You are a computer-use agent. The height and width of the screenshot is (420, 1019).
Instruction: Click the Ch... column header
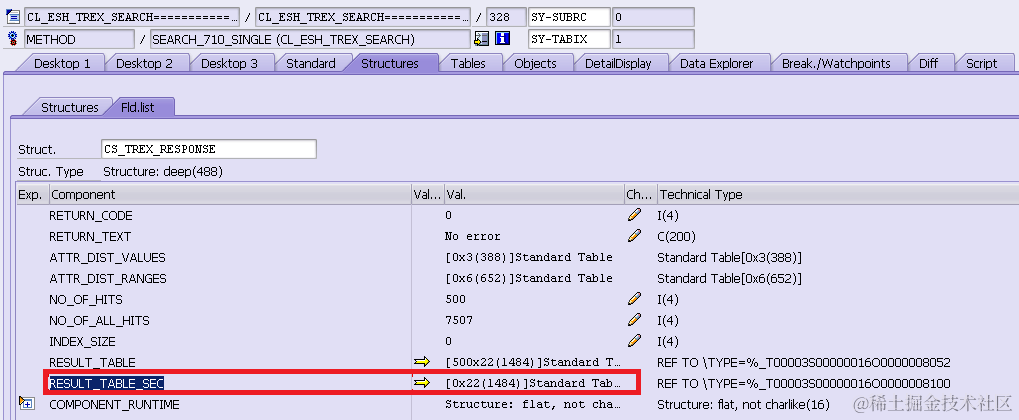point(640,194)
